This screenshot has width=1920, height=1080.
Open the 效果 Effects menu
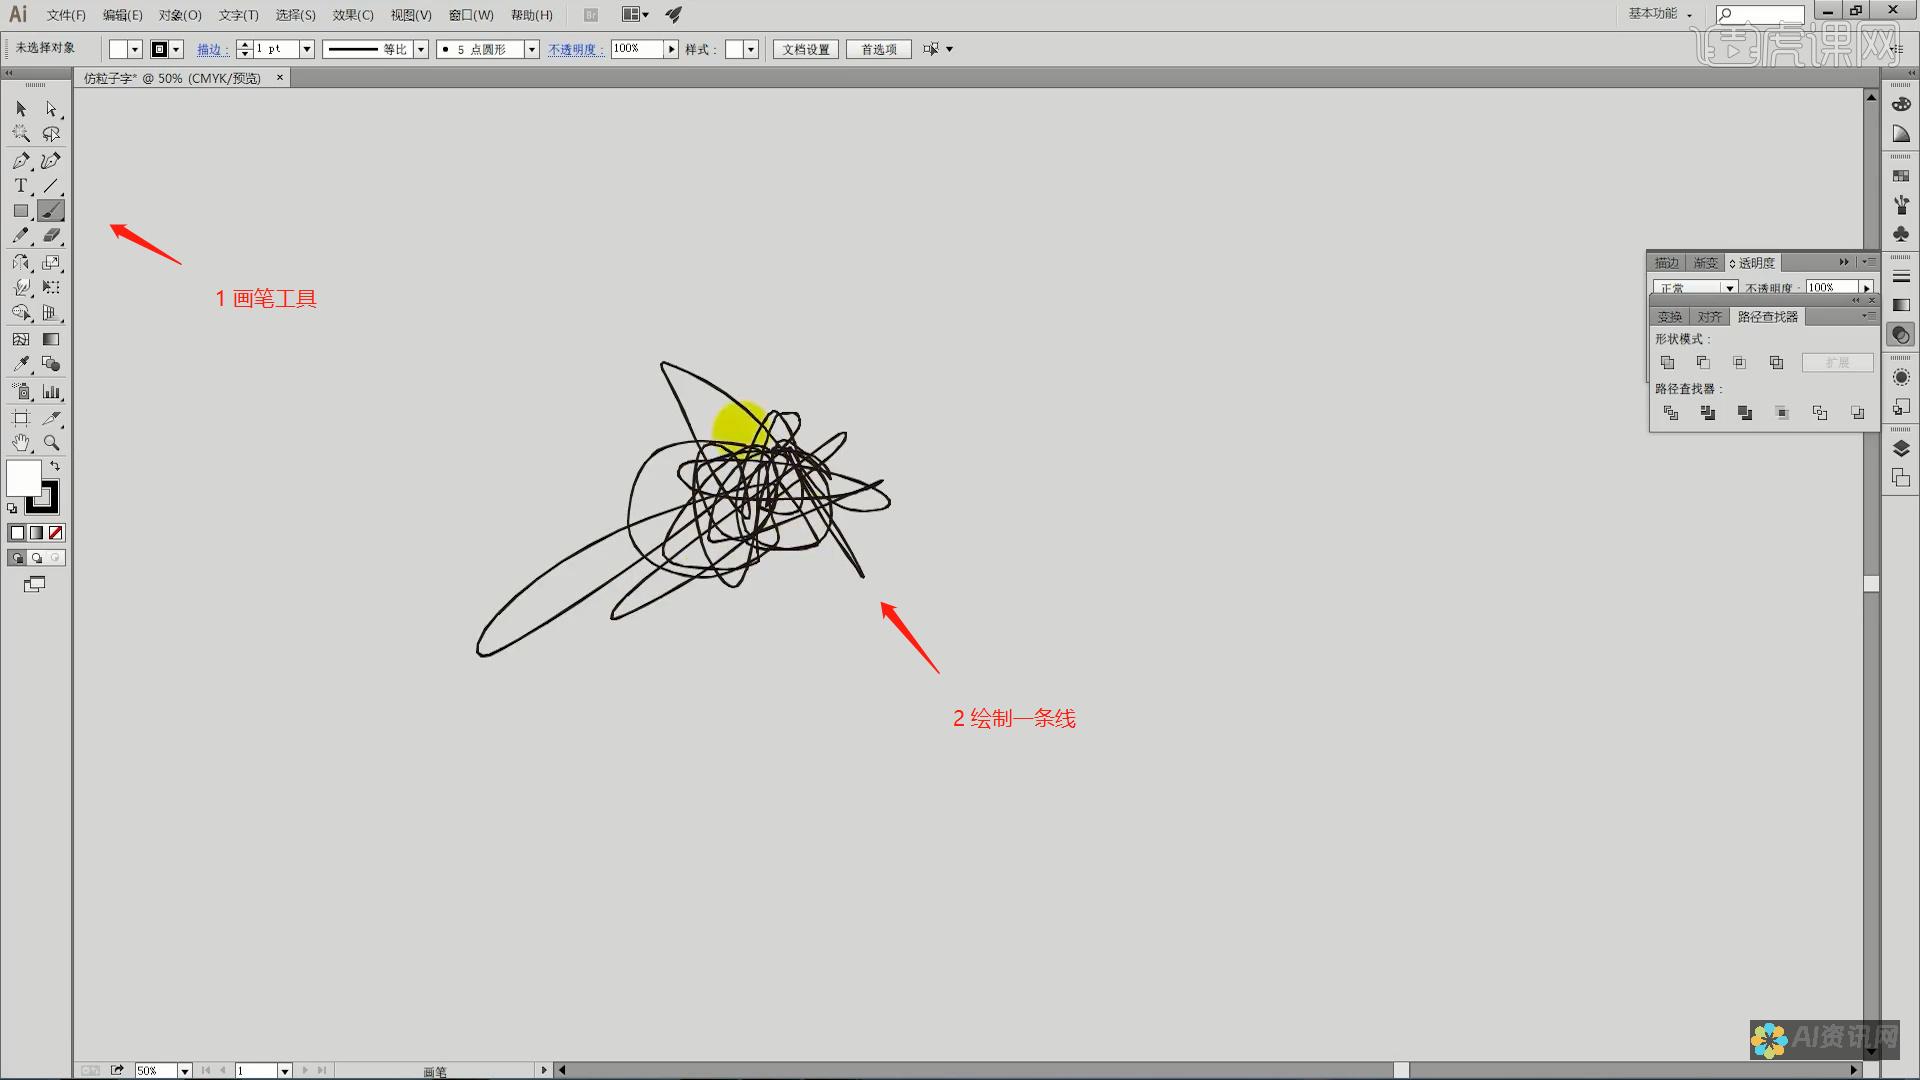[x=349, y=15]
